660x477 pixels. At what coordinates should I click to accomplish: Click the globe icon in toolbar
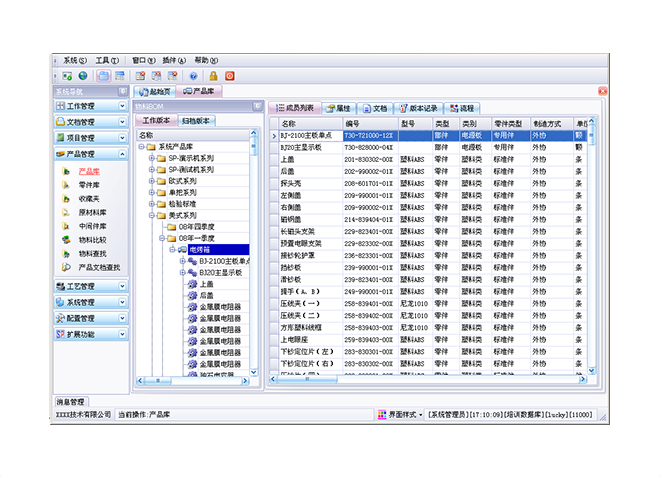click(82, 76)
